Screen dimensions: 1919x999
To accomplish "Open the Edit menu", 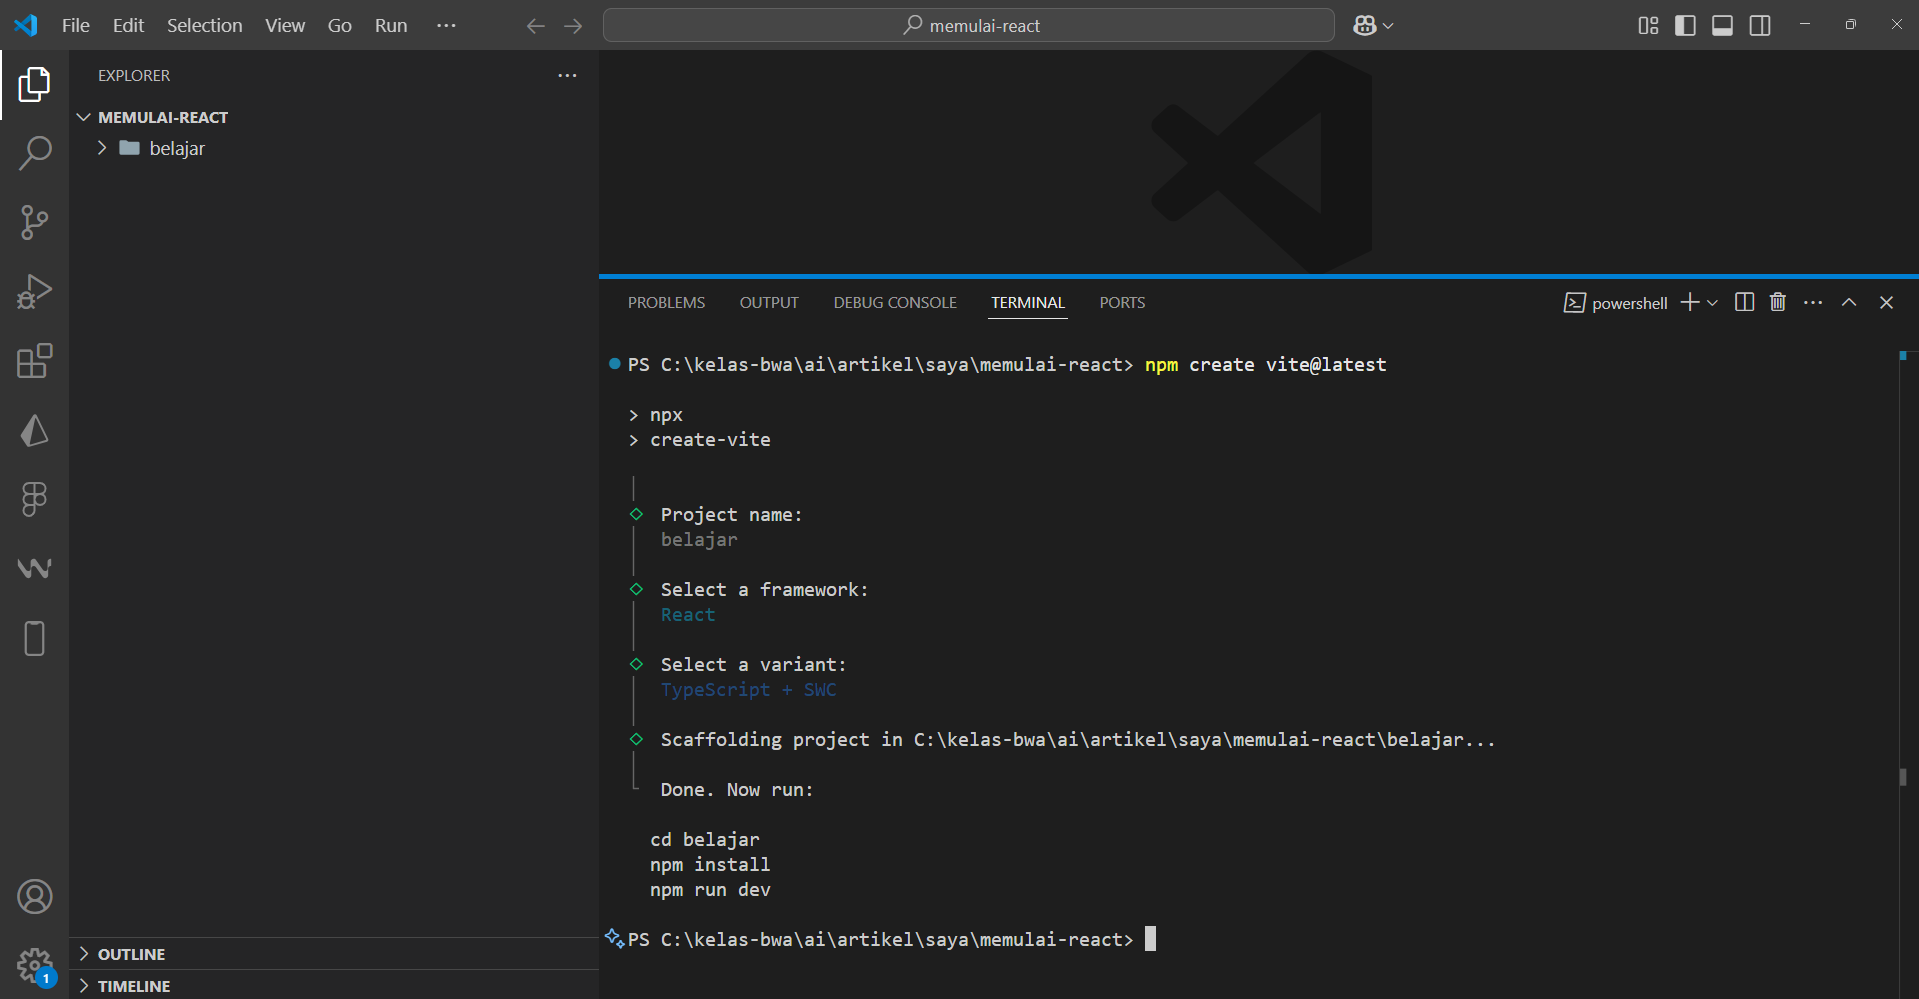I will pyautogui.click(x=128, y=25).
